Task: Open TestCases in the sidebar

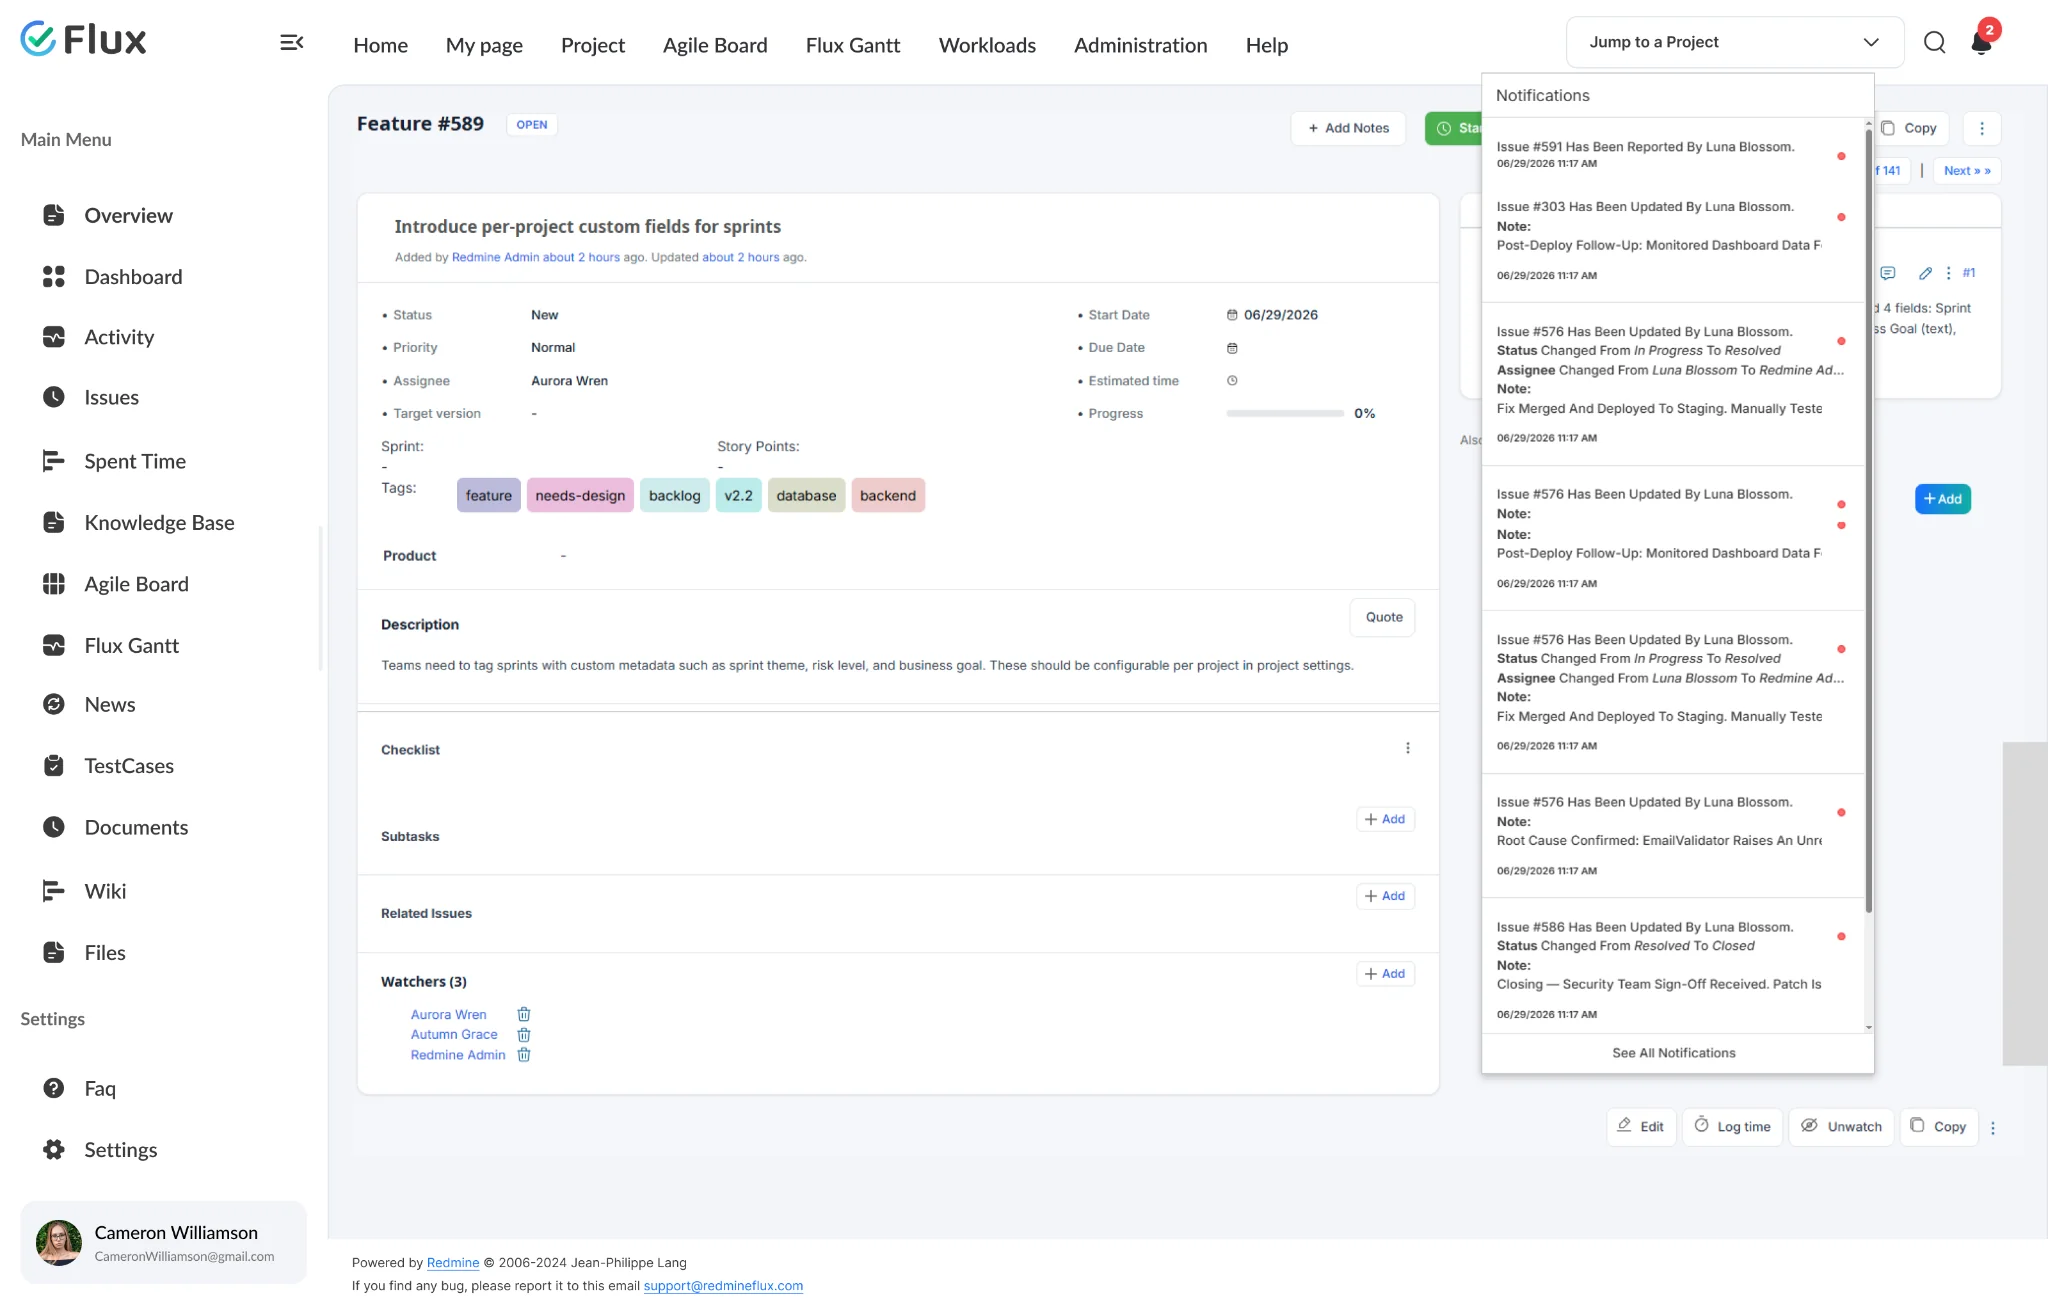Action: [108, 766]
